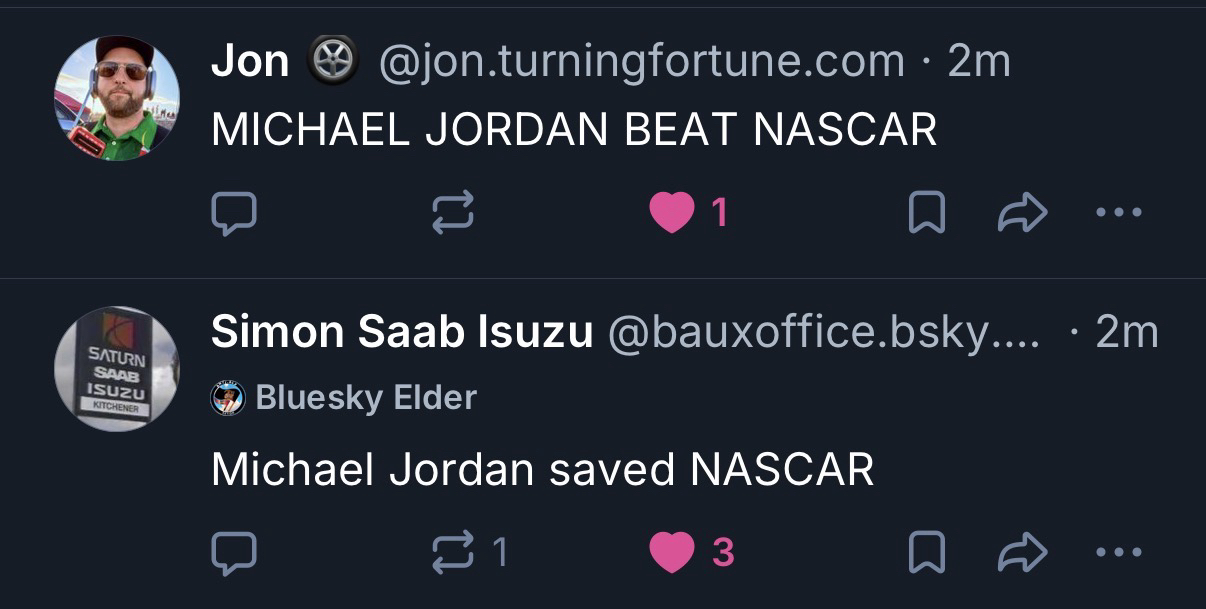Bookmark the Michael Jordan saved NASCAR post
Viewport: 1206px width, 609px height.
(x=926, y=552)
